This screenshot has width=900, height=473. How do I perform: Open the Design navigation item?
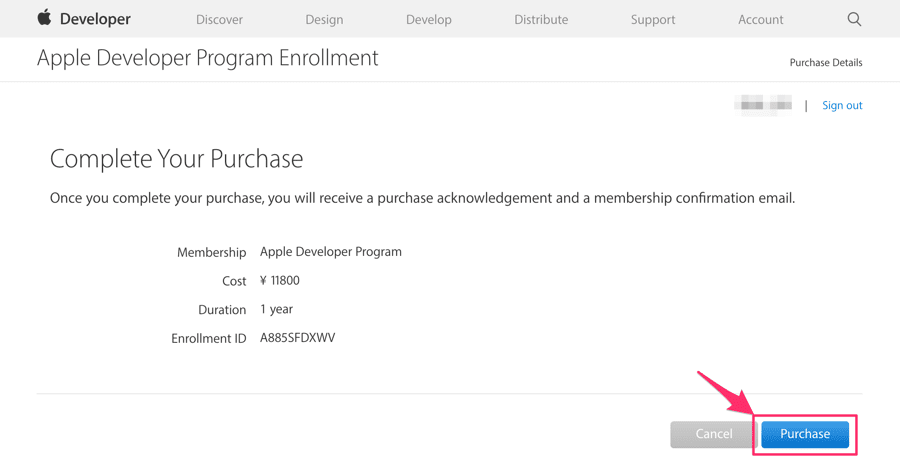[x=324, y=19]
